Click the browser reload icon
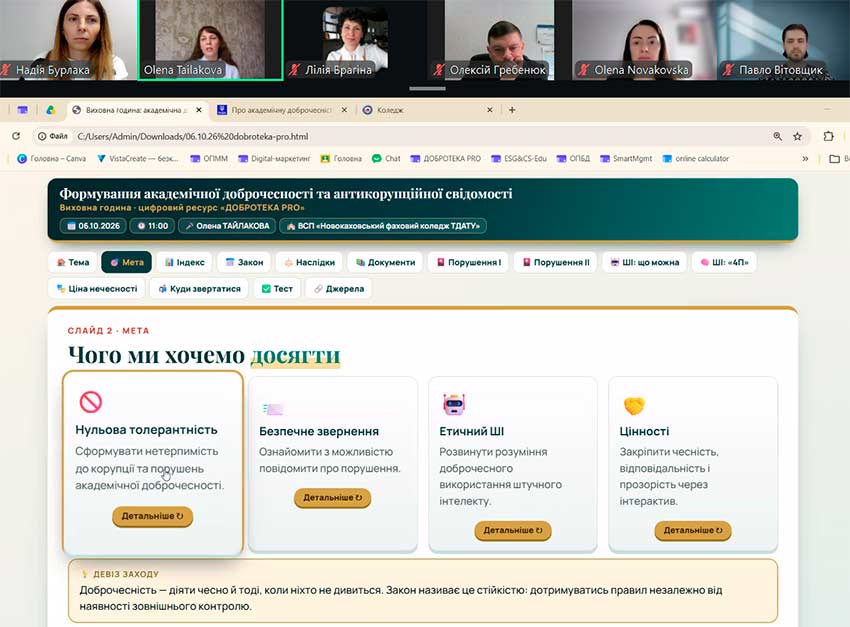 tap(16, 136)
